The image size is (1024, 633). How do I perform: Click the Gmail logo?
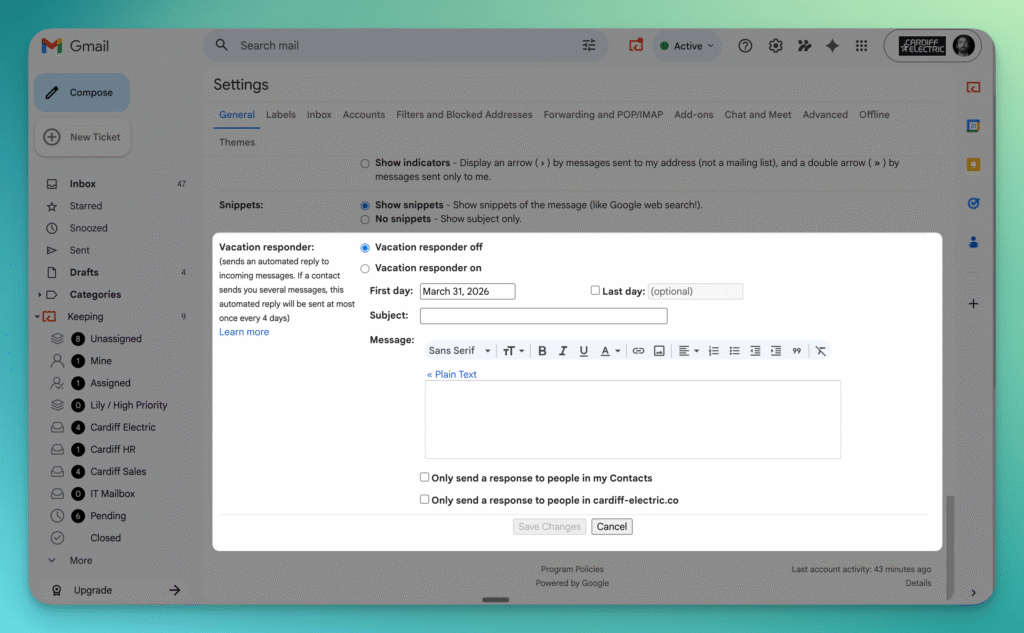[75, 46]
